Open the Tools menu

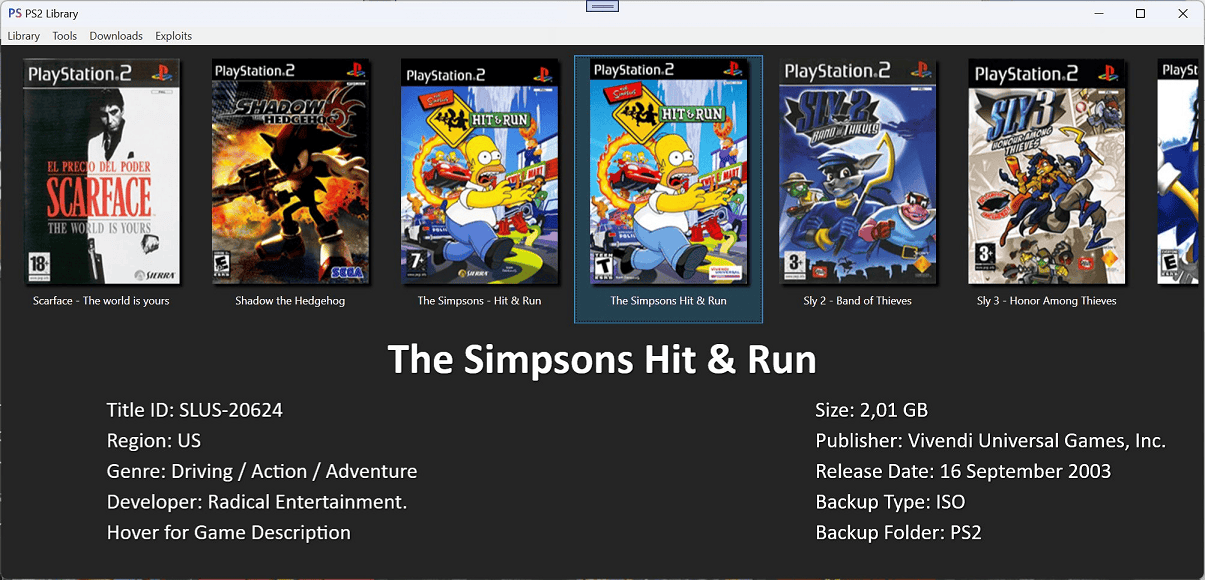tap(65, 36)
